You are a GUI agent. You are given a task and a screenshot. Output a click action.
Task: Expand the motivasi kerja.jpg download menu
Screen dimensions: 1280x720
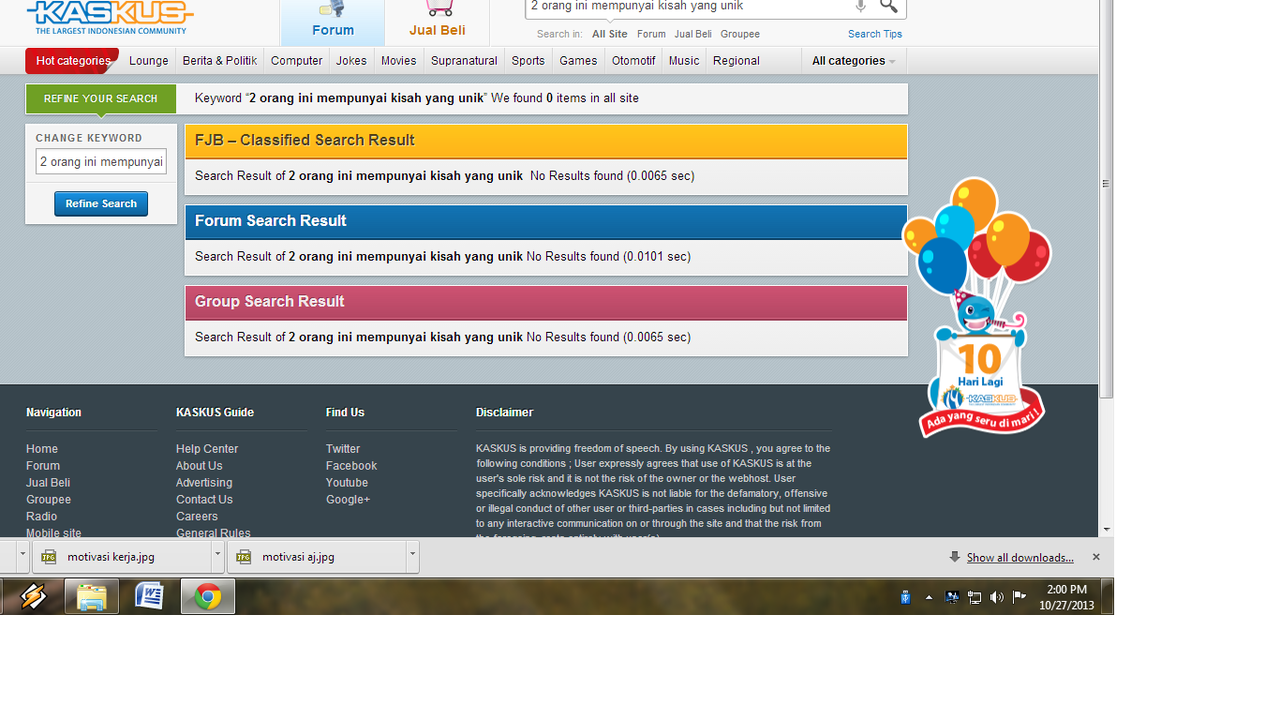pos(217,557)
